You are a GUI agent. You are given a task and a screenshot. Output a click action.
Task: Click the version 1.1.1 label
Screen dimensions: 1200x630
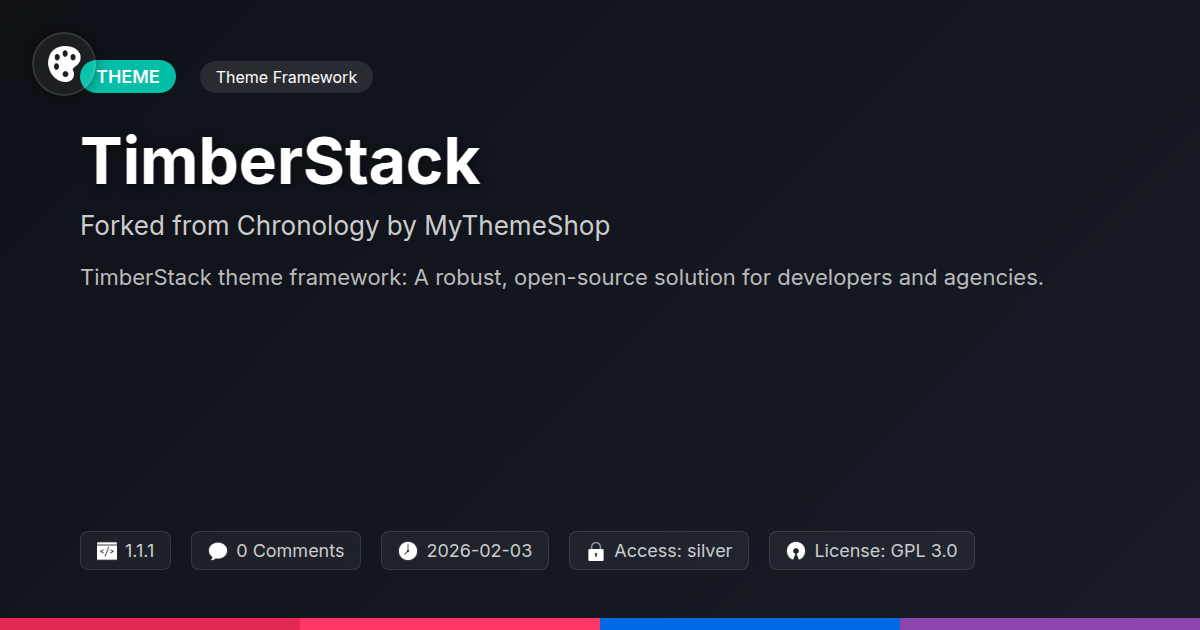(x=140, y=551)
